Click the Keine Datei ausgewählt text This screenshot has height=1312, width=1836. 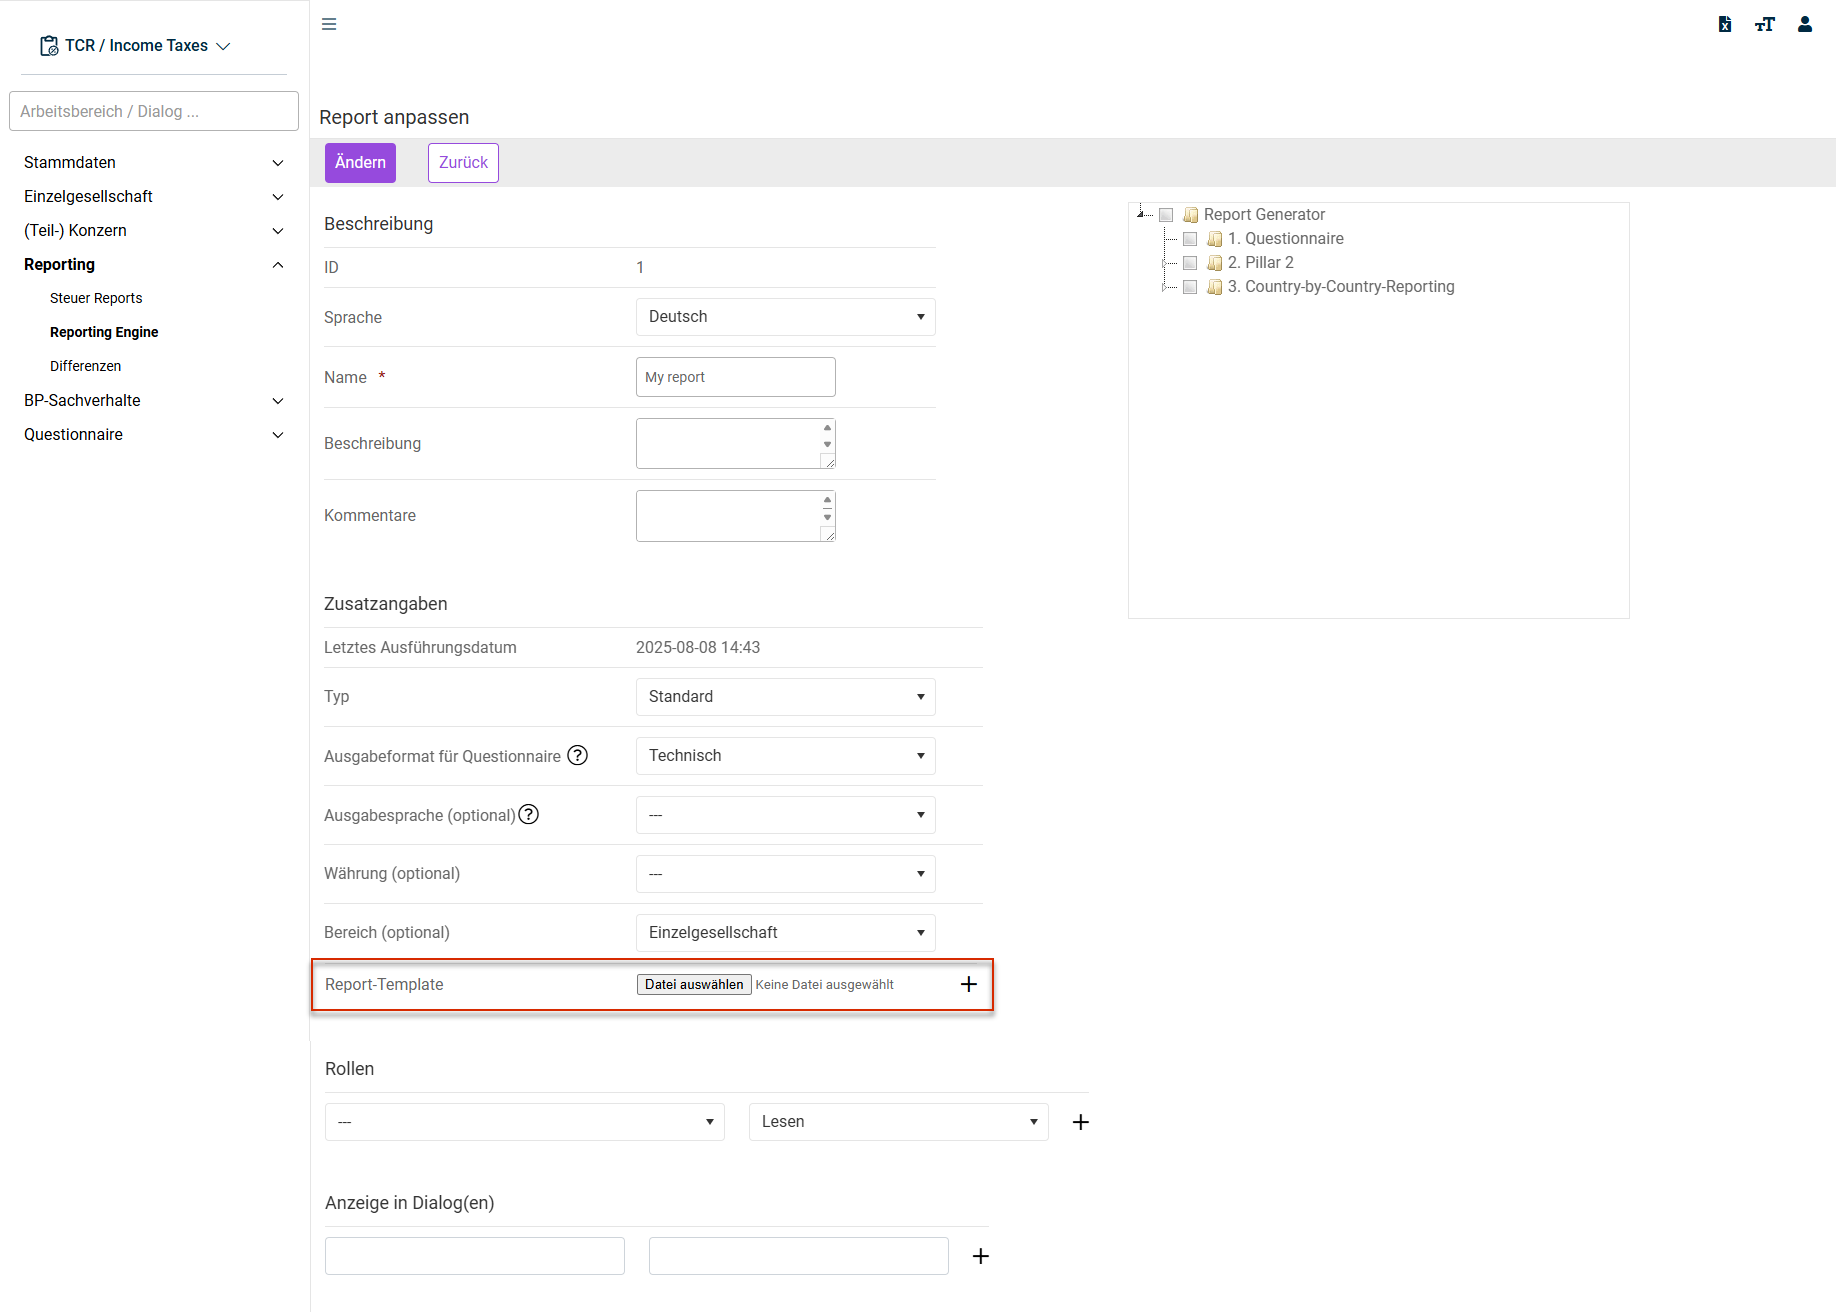coord(825,985)
